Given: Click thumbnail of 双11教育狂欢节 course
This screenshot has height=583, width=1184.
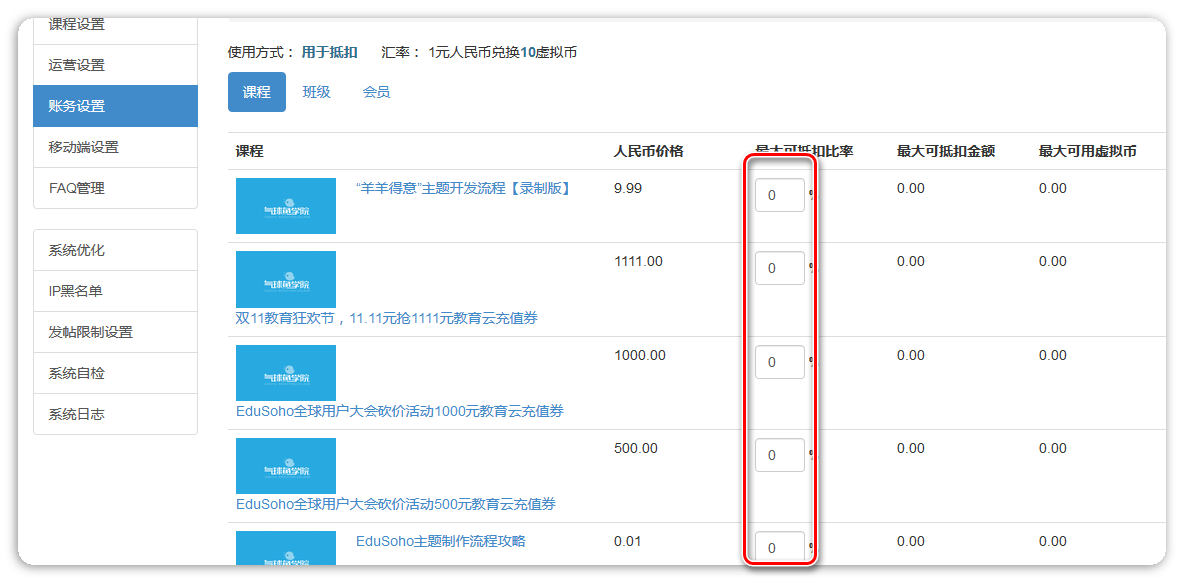Looking at the screenshot, I should pyautogui.click(x=286, y=279).
